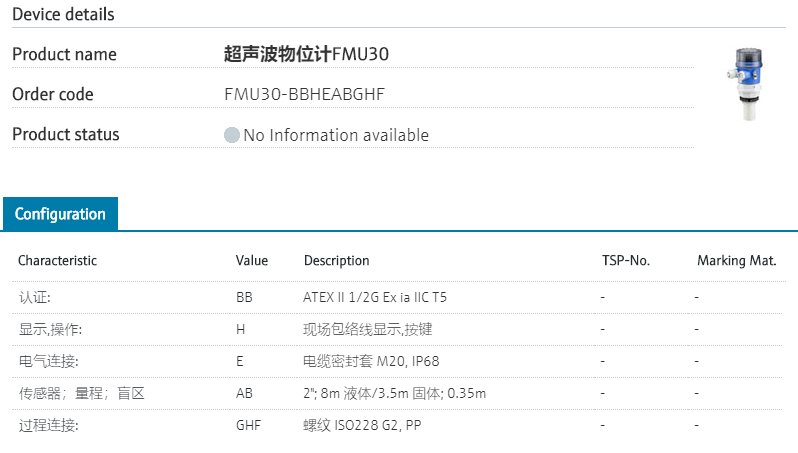Select the 认证 characteristic row label
This screenshot has height=453, width=798.
(34, 297)
